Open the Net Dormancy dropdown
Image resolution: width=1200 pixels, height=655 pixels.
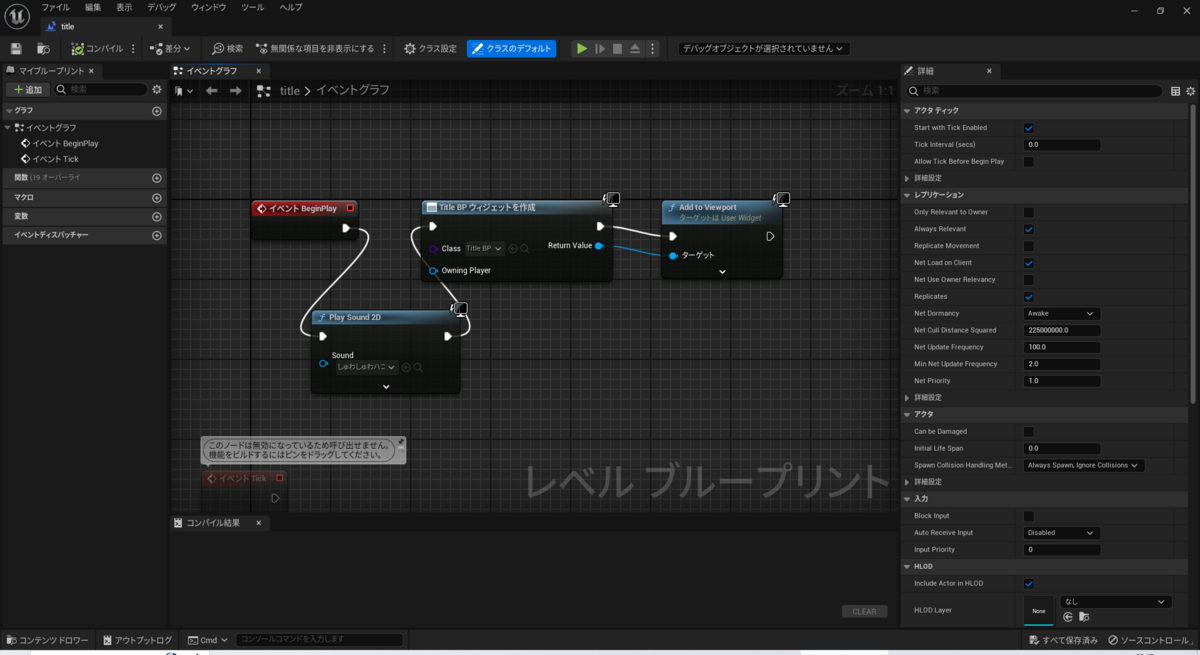1061,313
